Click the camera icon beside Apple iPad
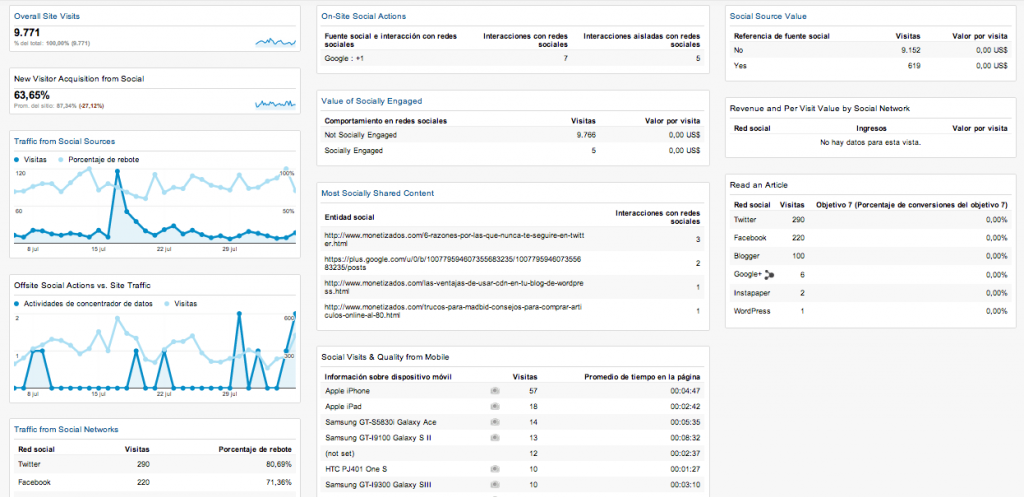1024x497 pixels. [x=495, y=407]
